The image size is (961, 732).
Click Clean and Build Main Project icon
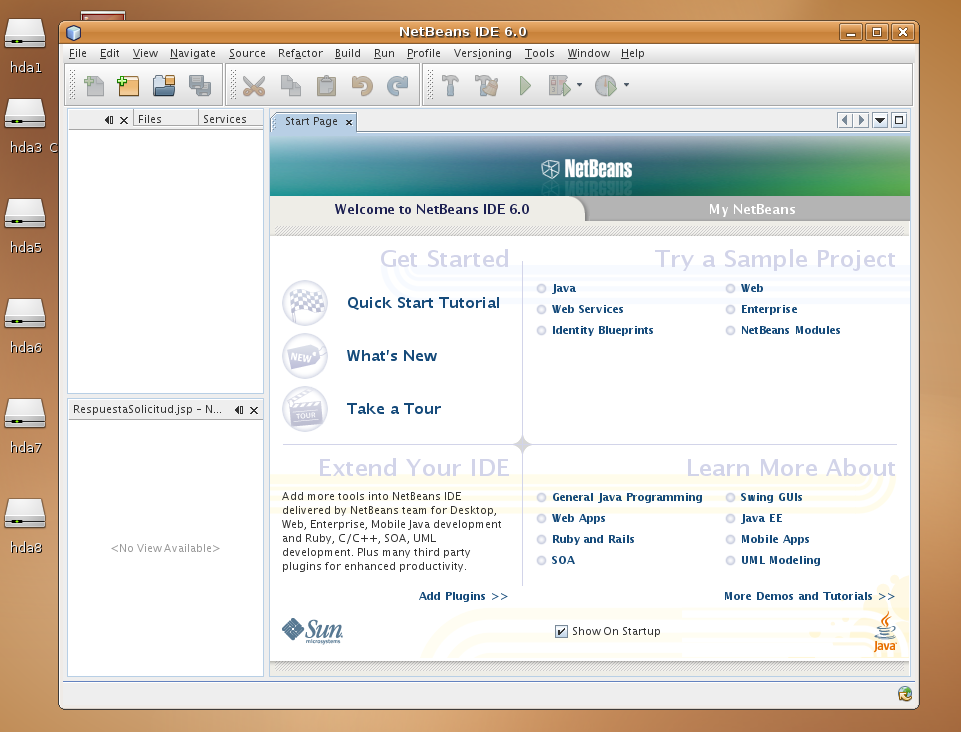click(487, 85)
